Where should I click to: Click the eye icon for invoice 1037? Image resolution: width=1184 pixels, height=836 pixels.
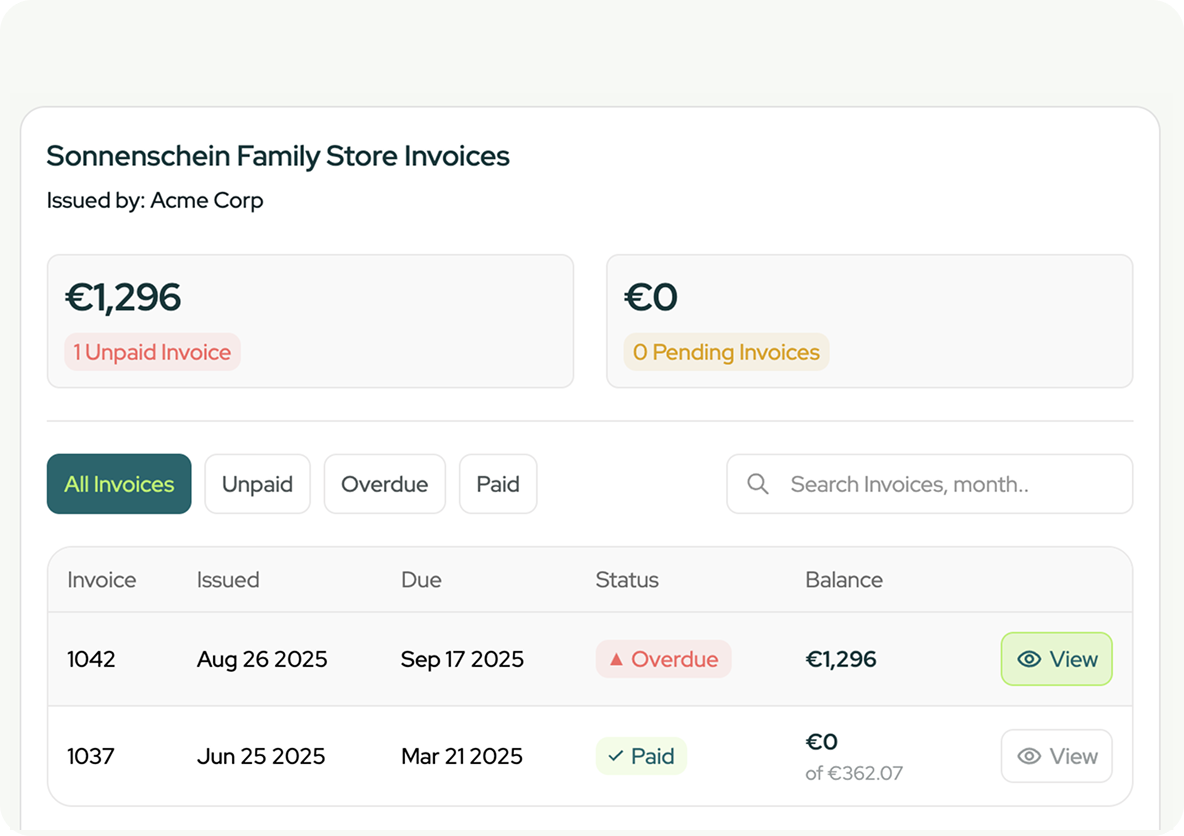[x=1029, y=756]
